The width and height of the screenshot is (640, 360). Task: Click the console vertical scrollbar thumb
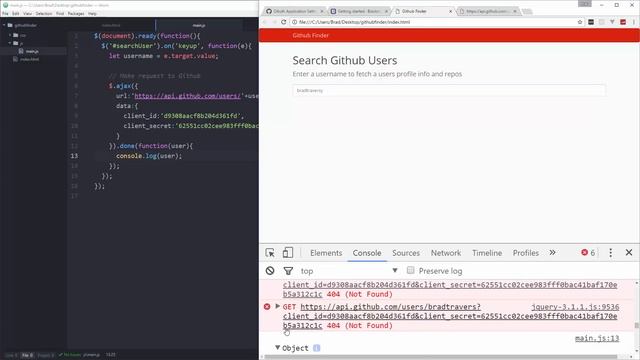click(x=636, y=325)
